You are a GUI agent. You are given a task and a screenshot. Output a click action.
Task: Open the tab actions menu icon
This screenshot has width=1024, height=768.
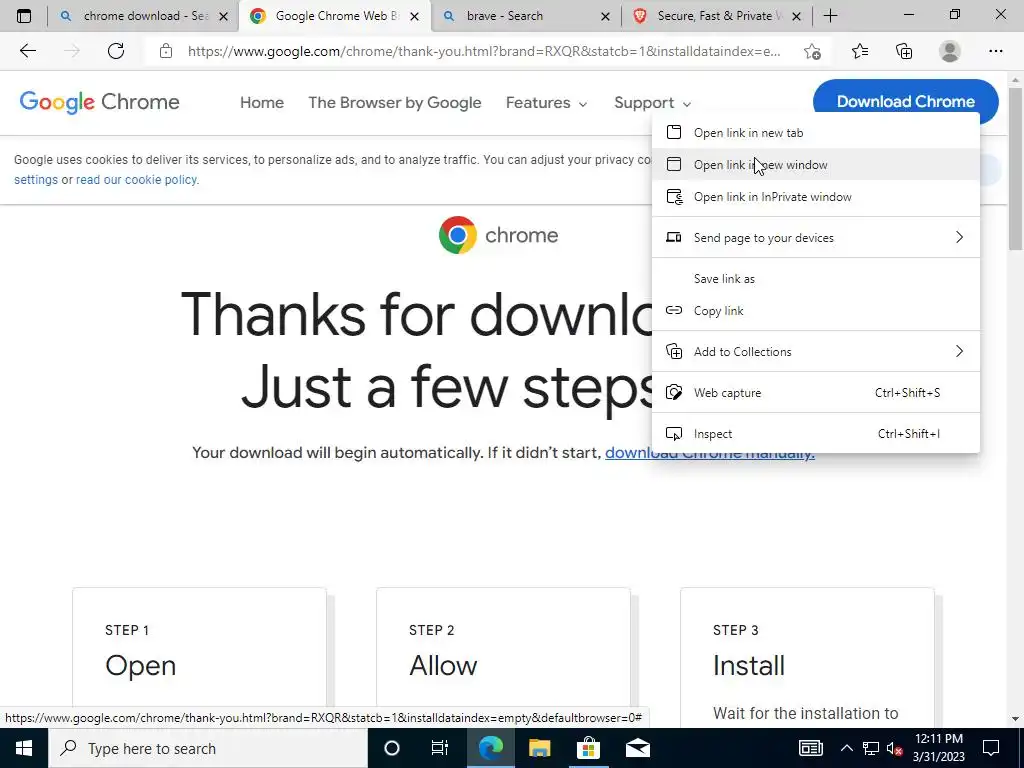coord(24,16)
